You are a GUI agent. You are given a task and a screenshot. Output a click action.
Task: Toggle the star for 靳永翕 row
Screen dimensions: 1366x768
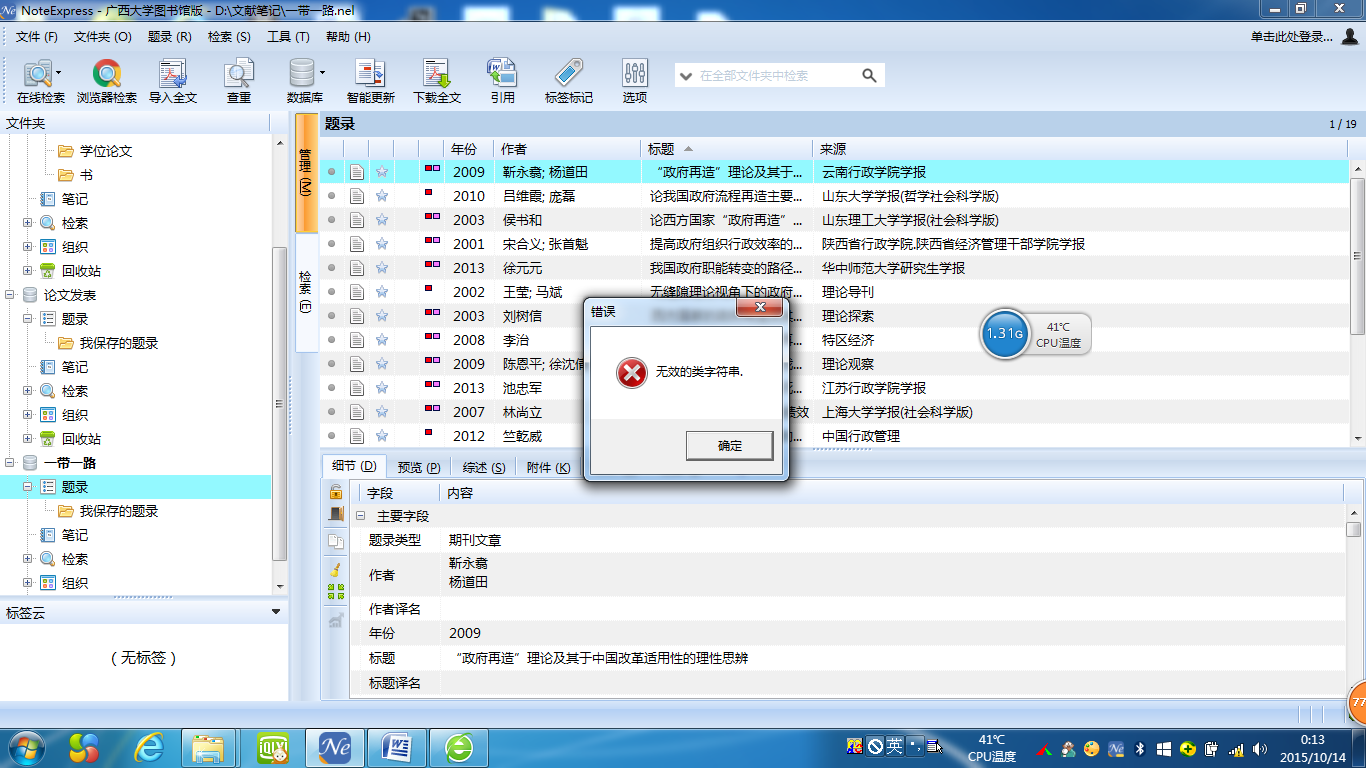[x=382, y=172]
